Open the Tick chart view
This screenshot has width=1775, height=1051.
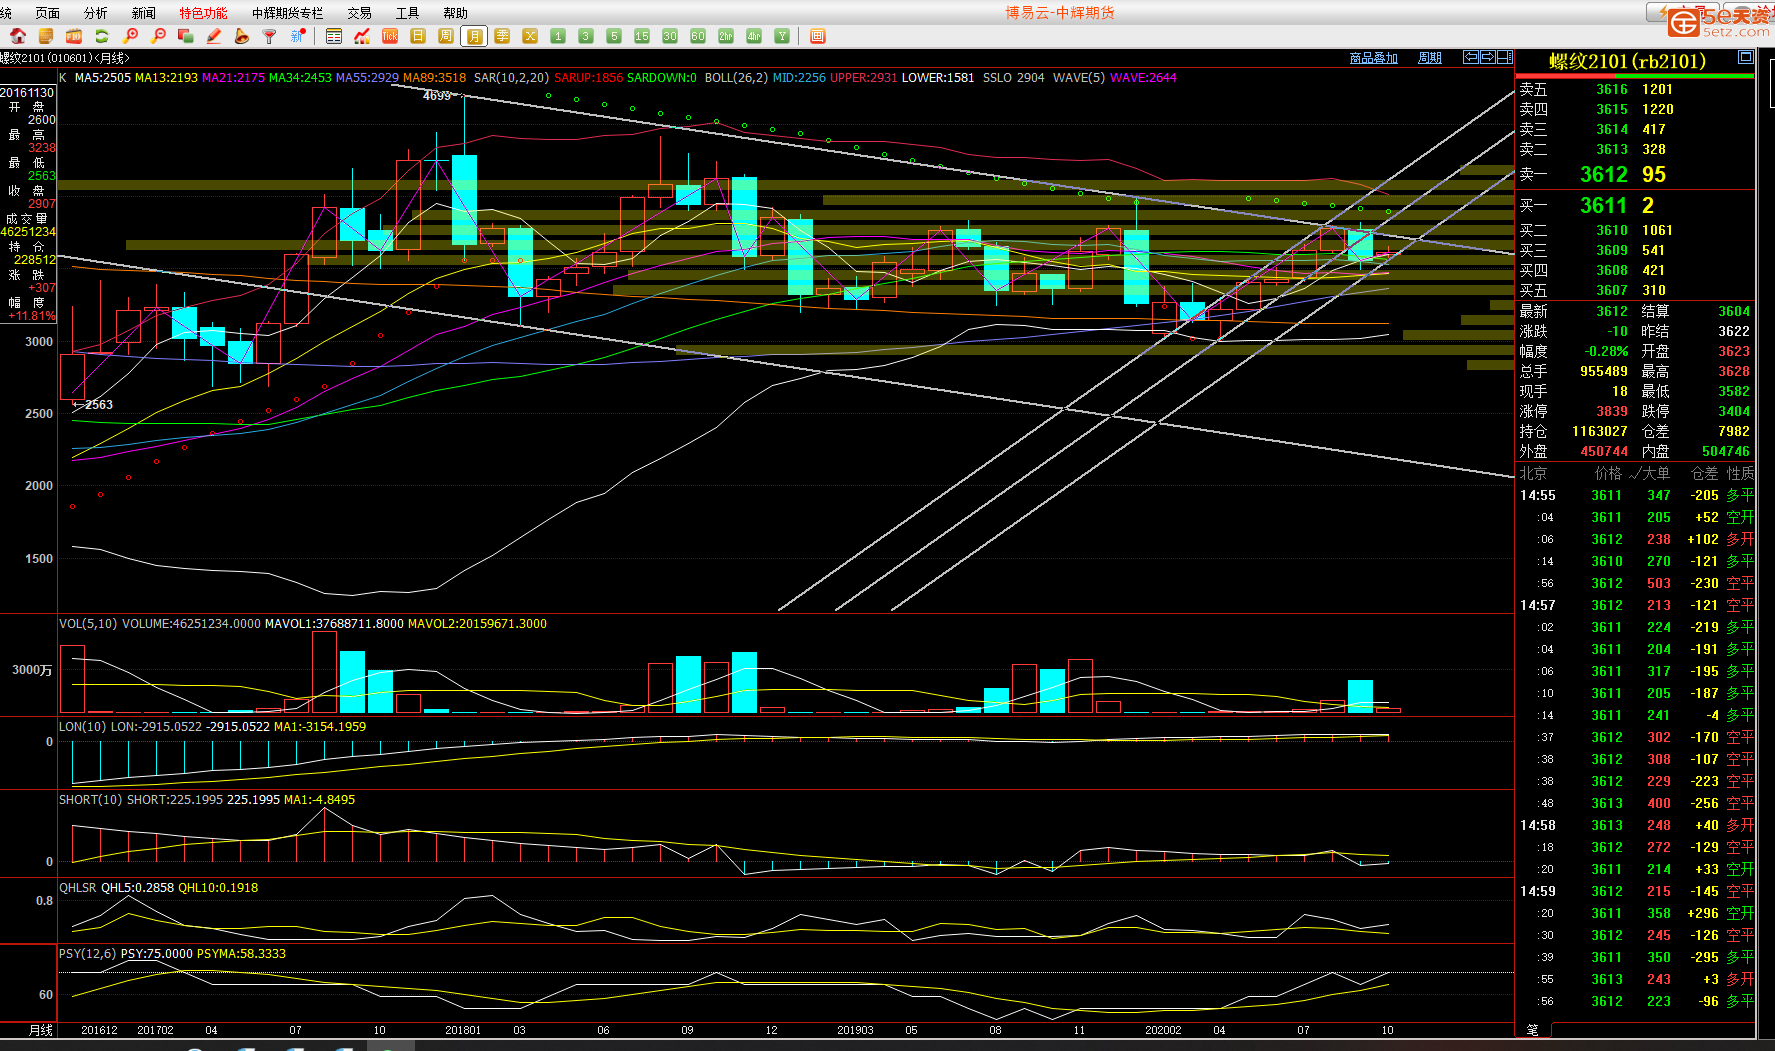pos(390,36)
